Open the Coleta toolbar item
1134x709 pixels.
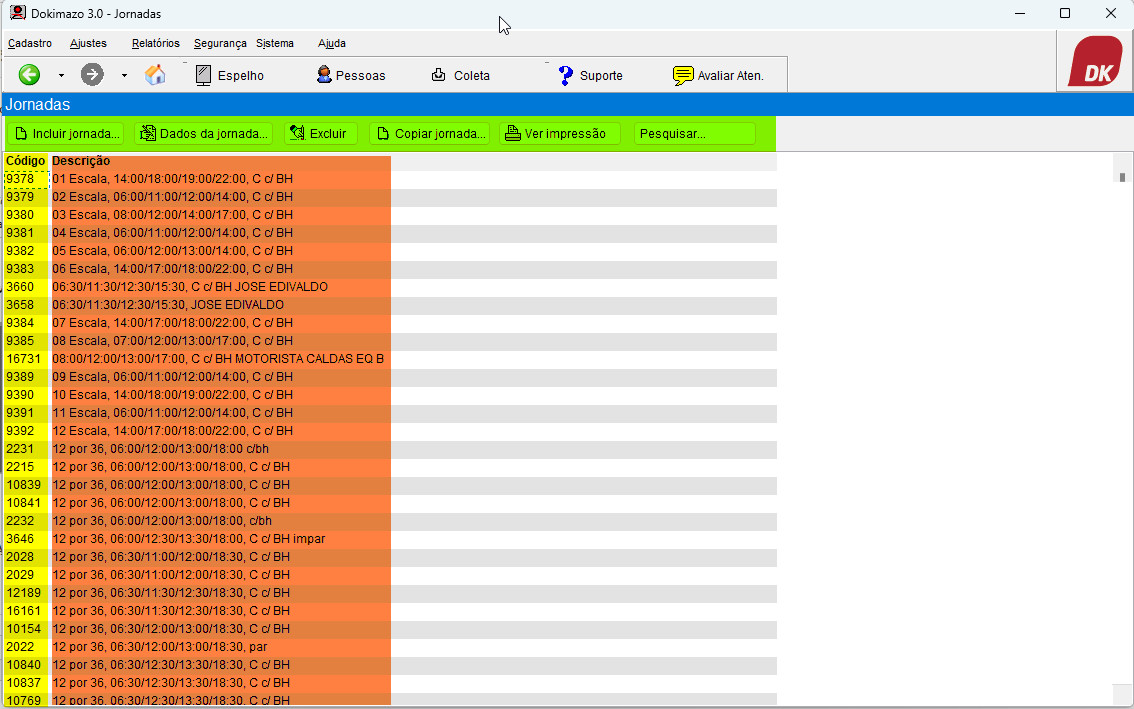click(x=460, y=75)
